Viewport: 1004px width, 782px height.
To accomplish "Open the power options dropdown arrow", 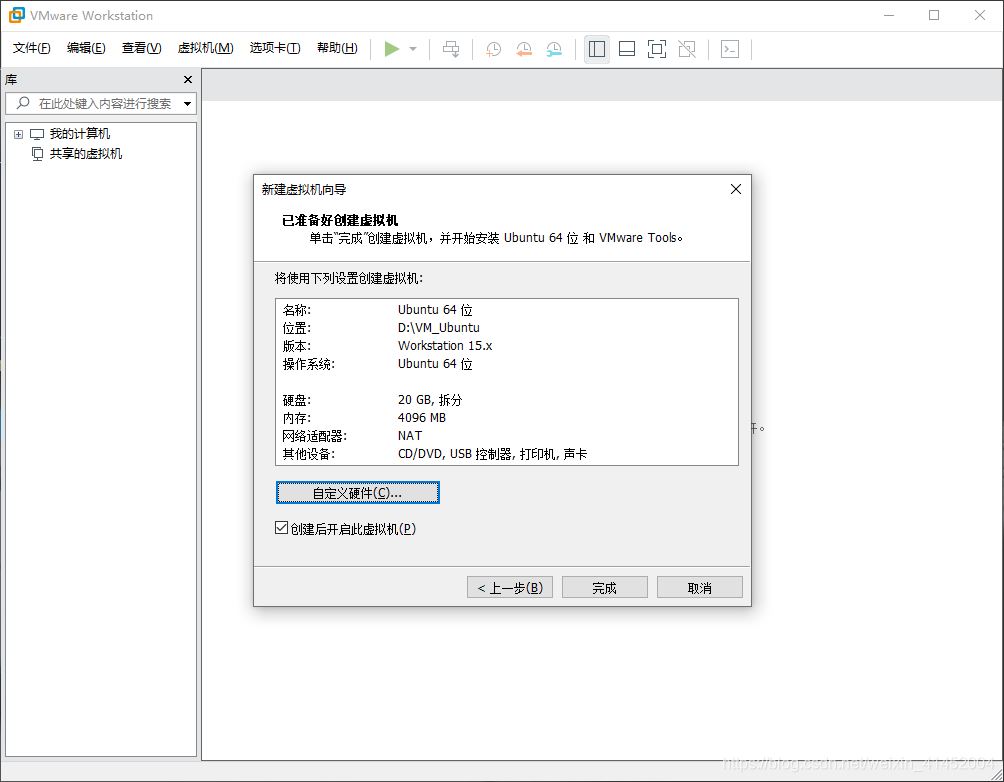I will [x=413, y=49].
